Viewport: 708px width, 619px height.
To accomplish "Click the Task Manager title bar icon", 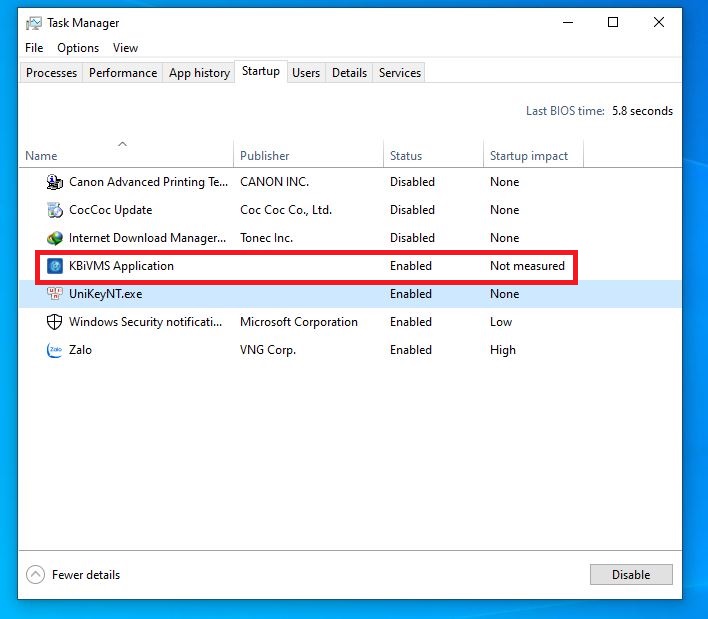I will [34, 23].
